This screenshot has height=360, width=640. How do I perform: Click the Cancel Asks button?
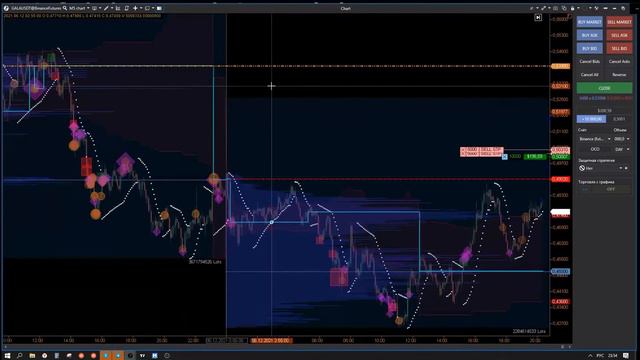click(x=619, y=62)
